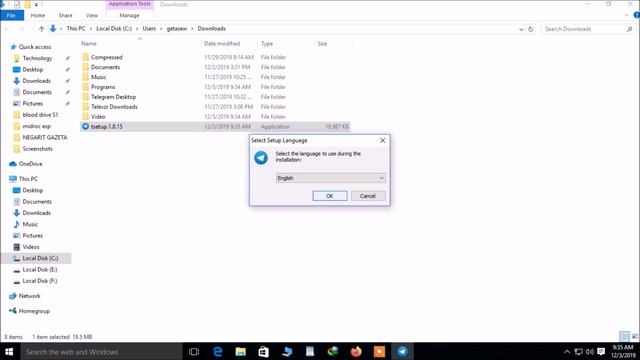The width and height of the screenshot is (640, 360).
Task: Open the Store app from taskbar
Action: 264,351
